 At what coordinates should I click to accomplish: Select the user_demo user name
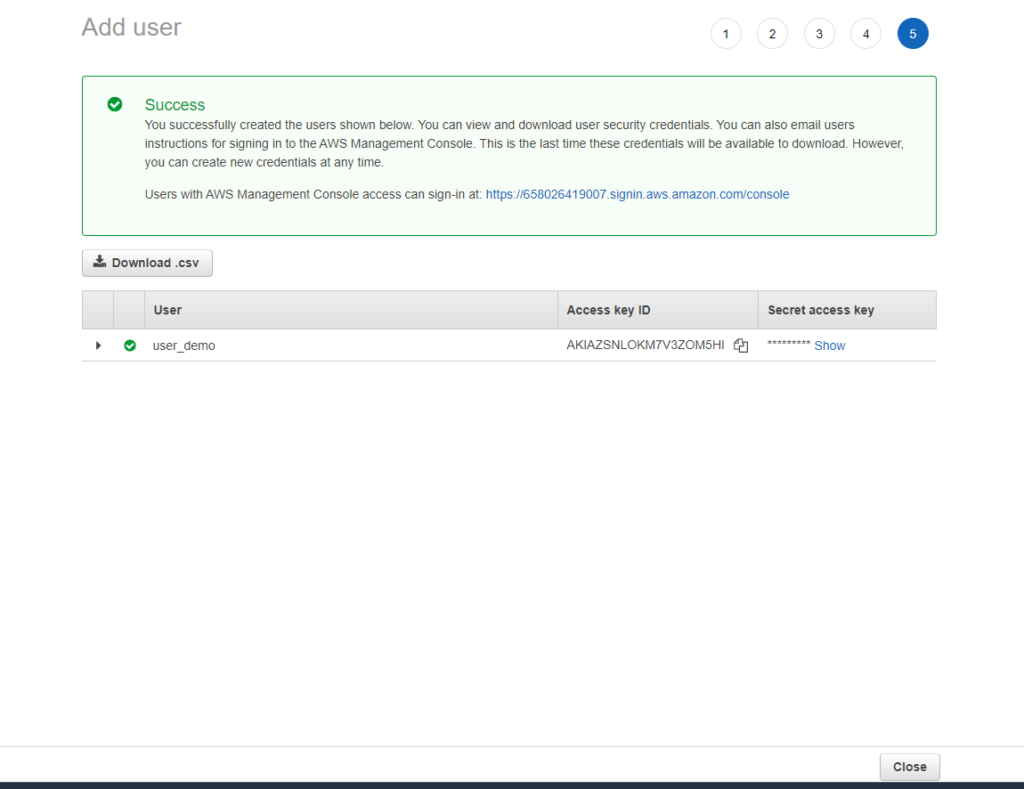coord(183,346)
